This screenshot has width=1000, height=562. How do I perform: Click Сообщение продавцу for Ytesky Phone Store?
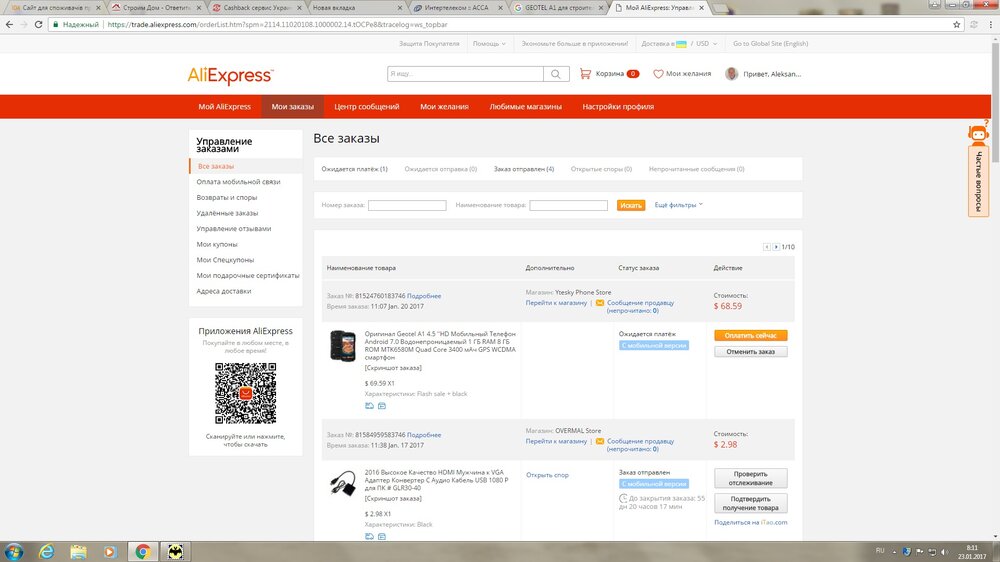point(640,307)
